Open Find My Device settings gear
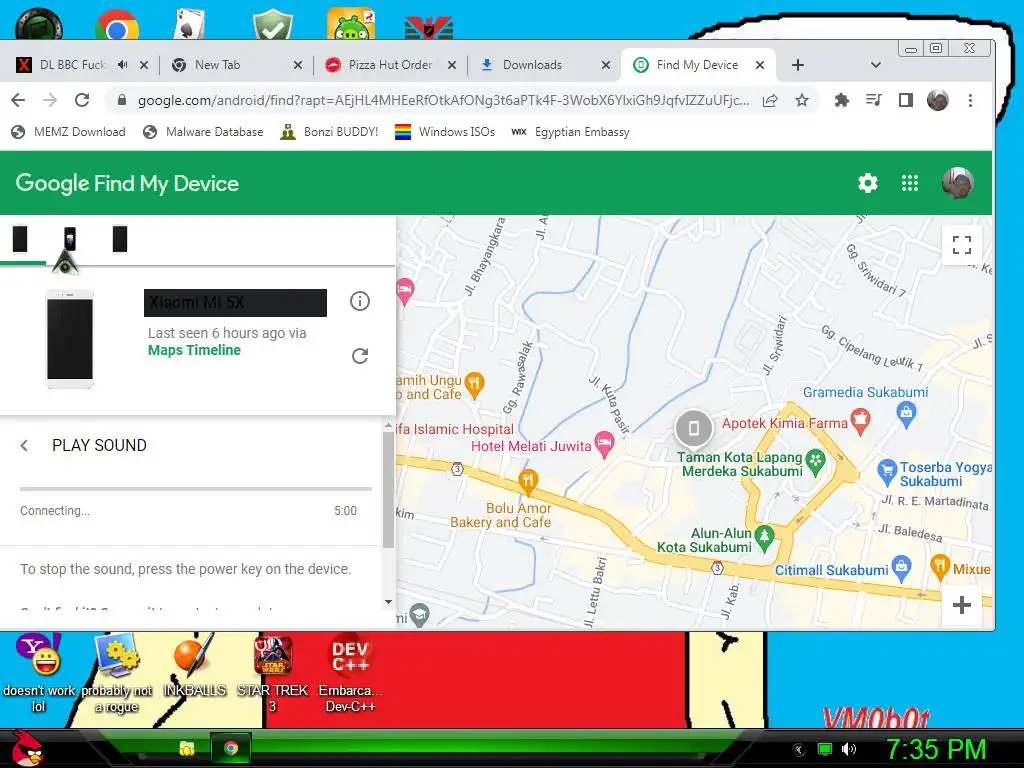The height and width of the screenshot is (768, 1024). click(x=867, y=183)
